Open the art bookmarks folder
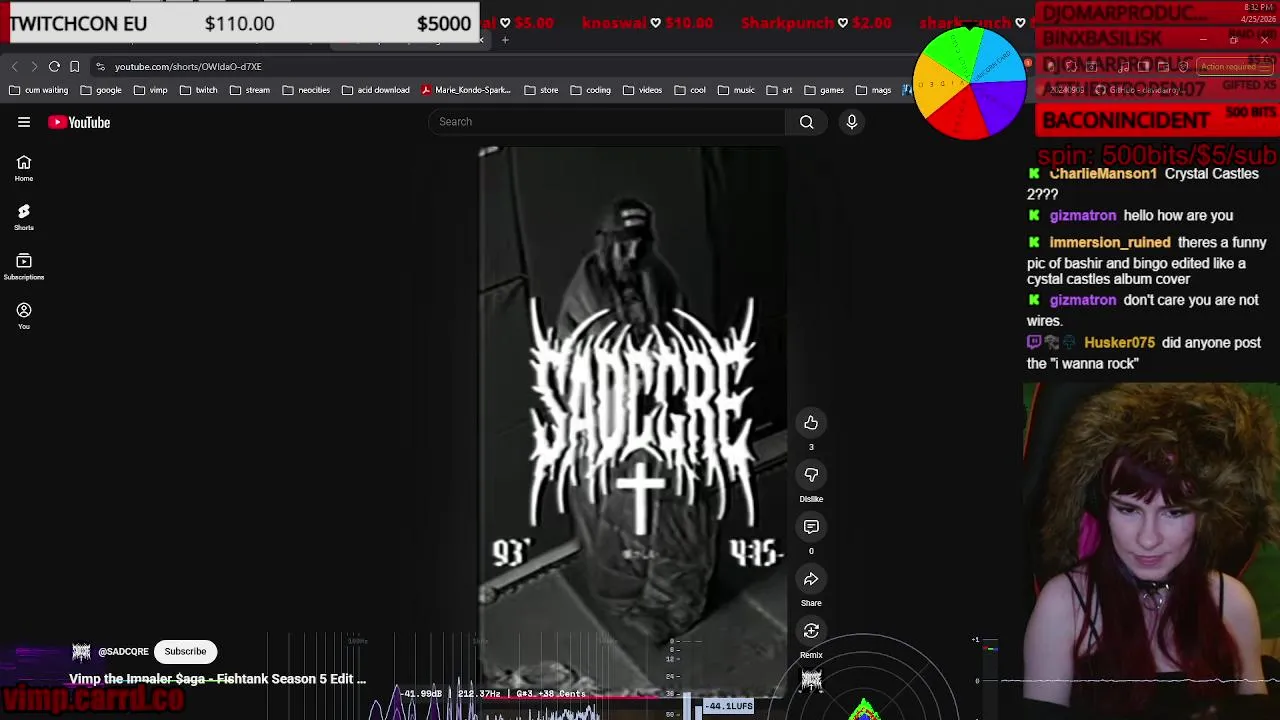 click(779, 90)
